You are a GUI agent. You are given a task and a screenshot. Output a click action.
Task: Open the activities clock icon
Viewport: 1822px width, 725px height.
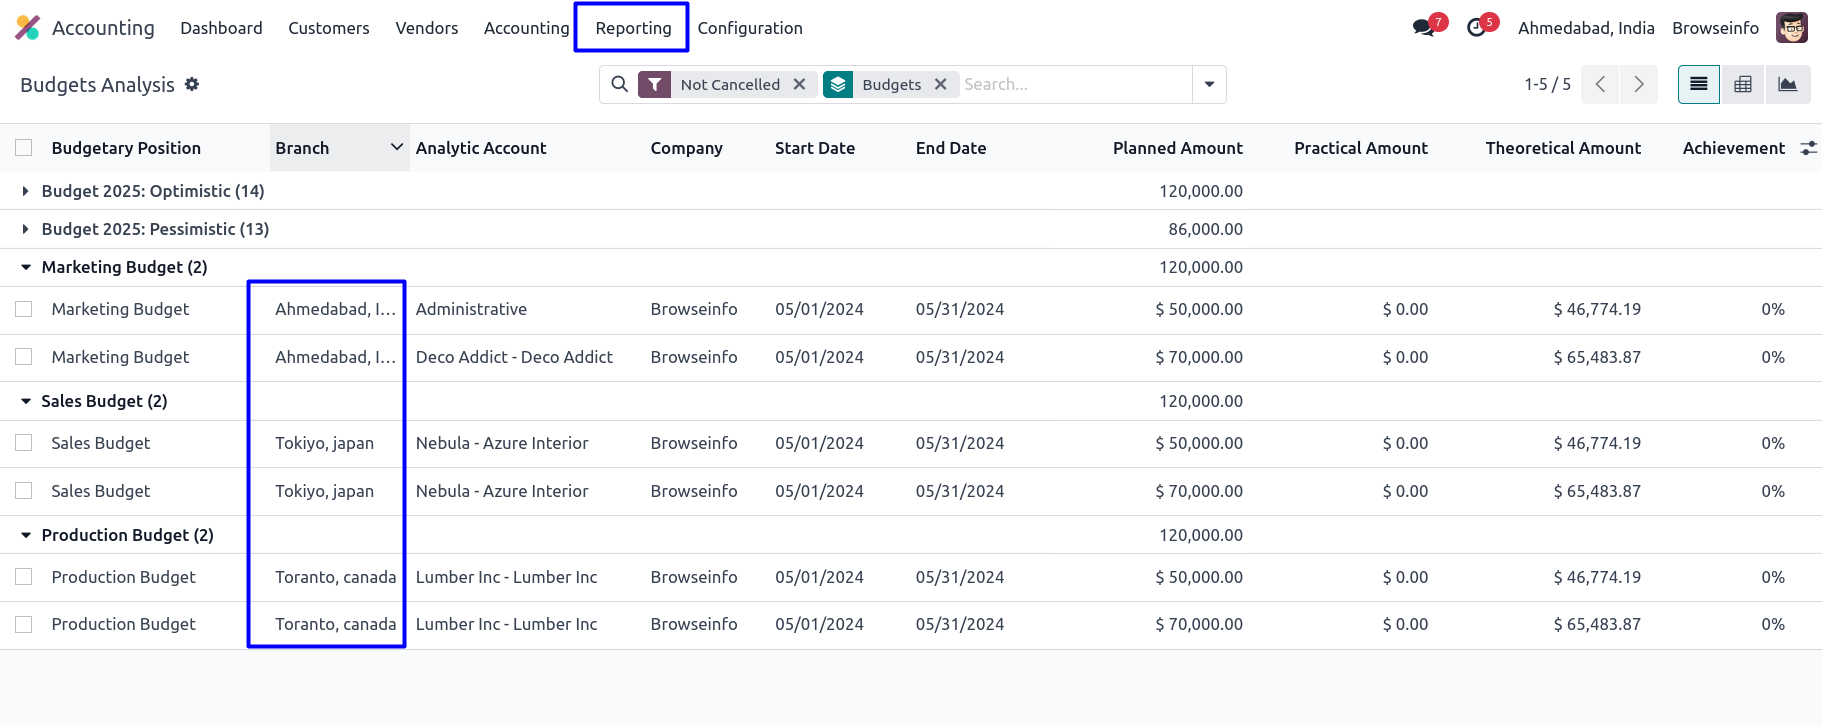(x=1477, y=28)
